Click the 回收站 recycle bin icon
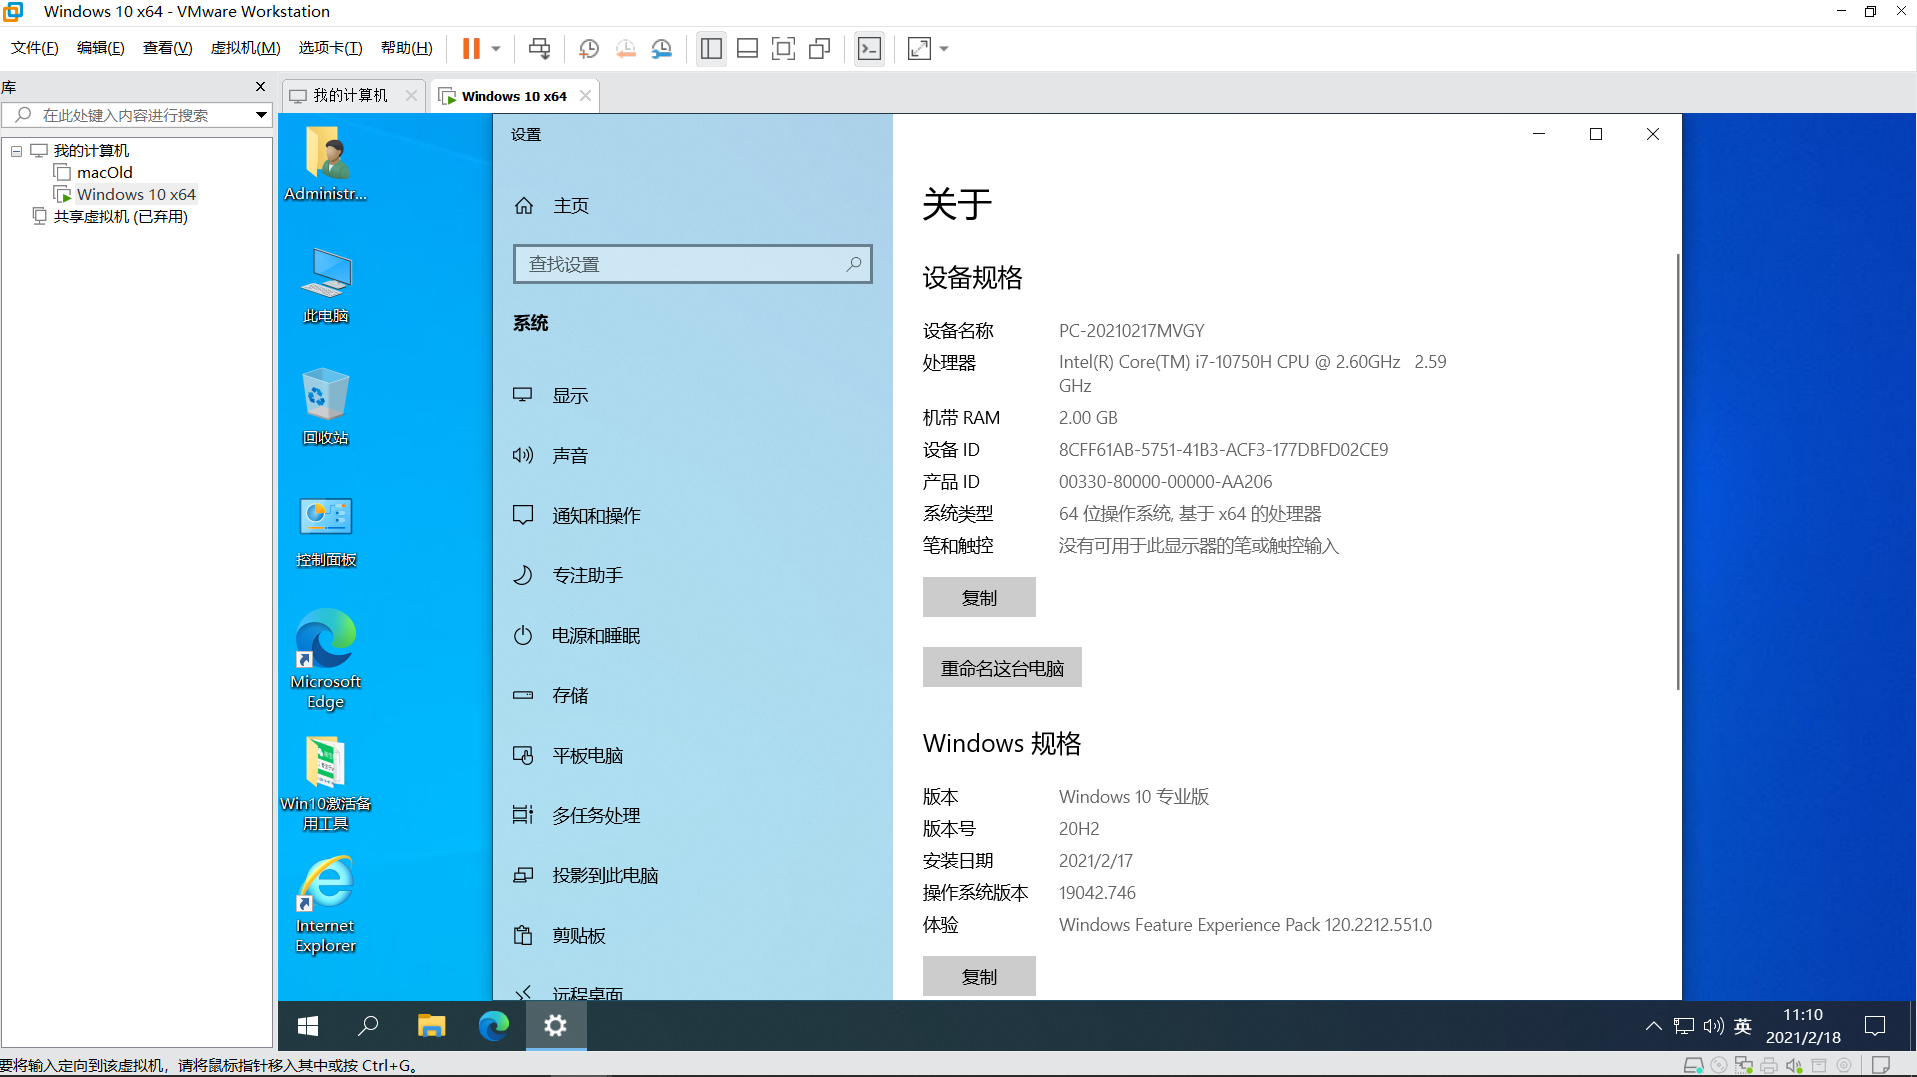 (326, 407)
